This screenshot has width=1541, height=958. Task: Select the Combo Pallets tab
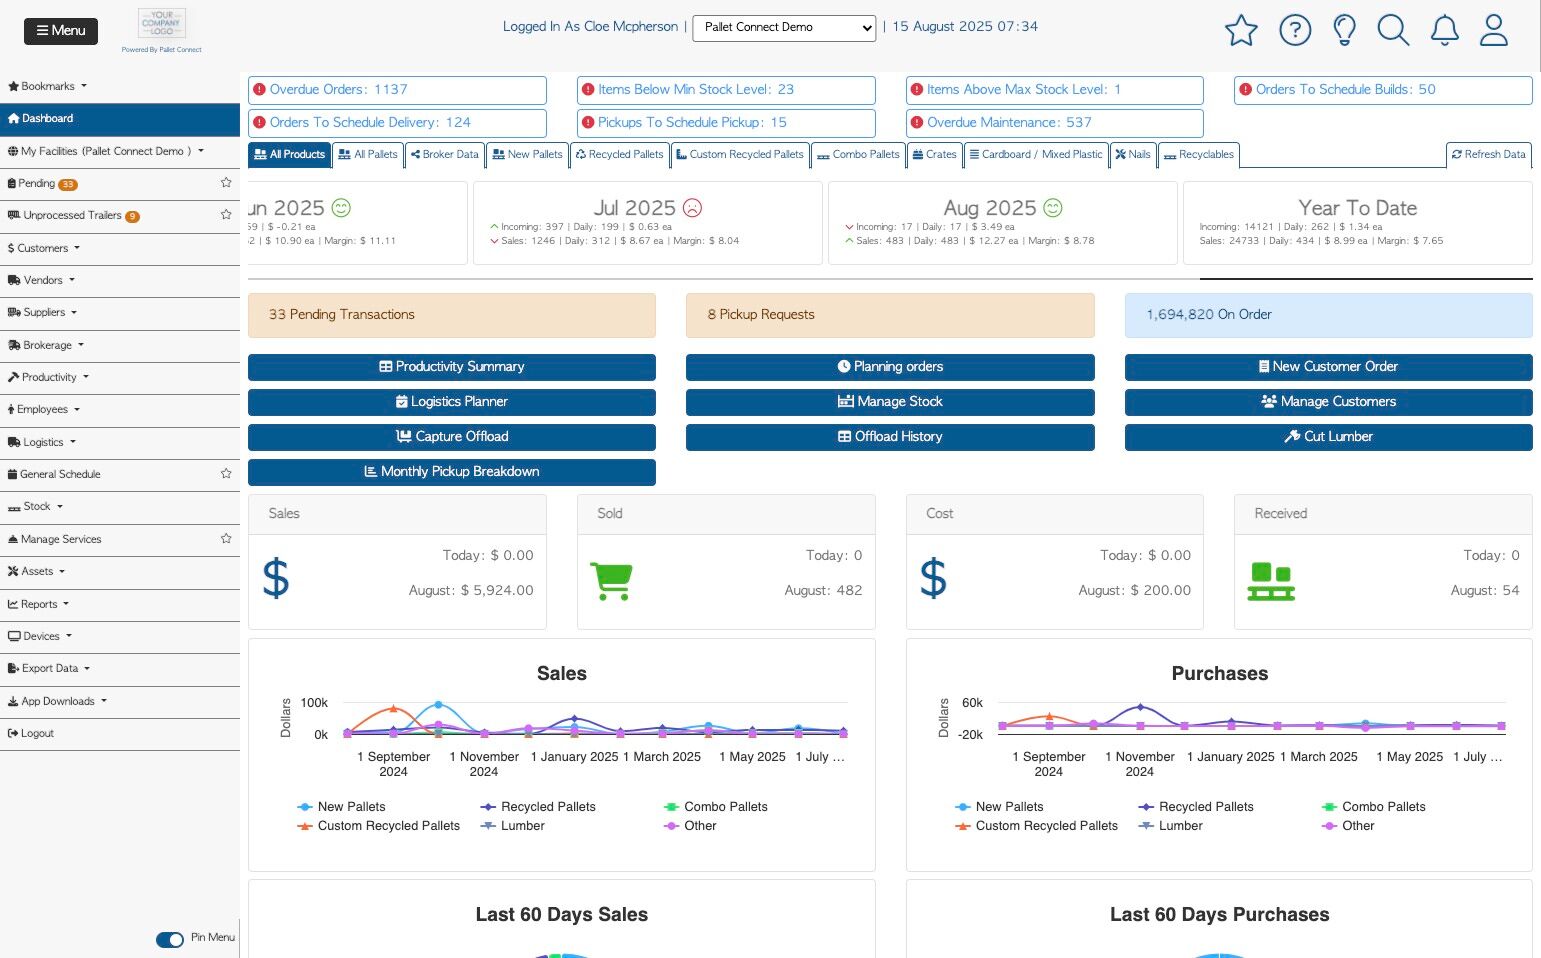tap(859, 155)
